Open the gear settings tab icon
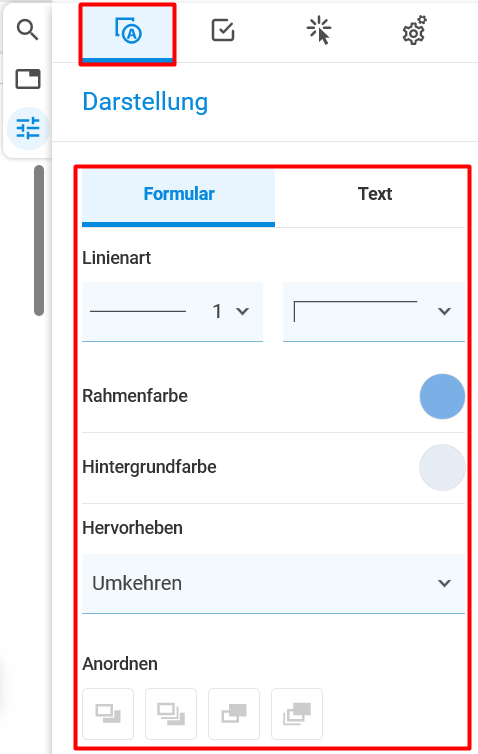The height and width of the screenshot is (754, 478). click(x=415, y=31)
